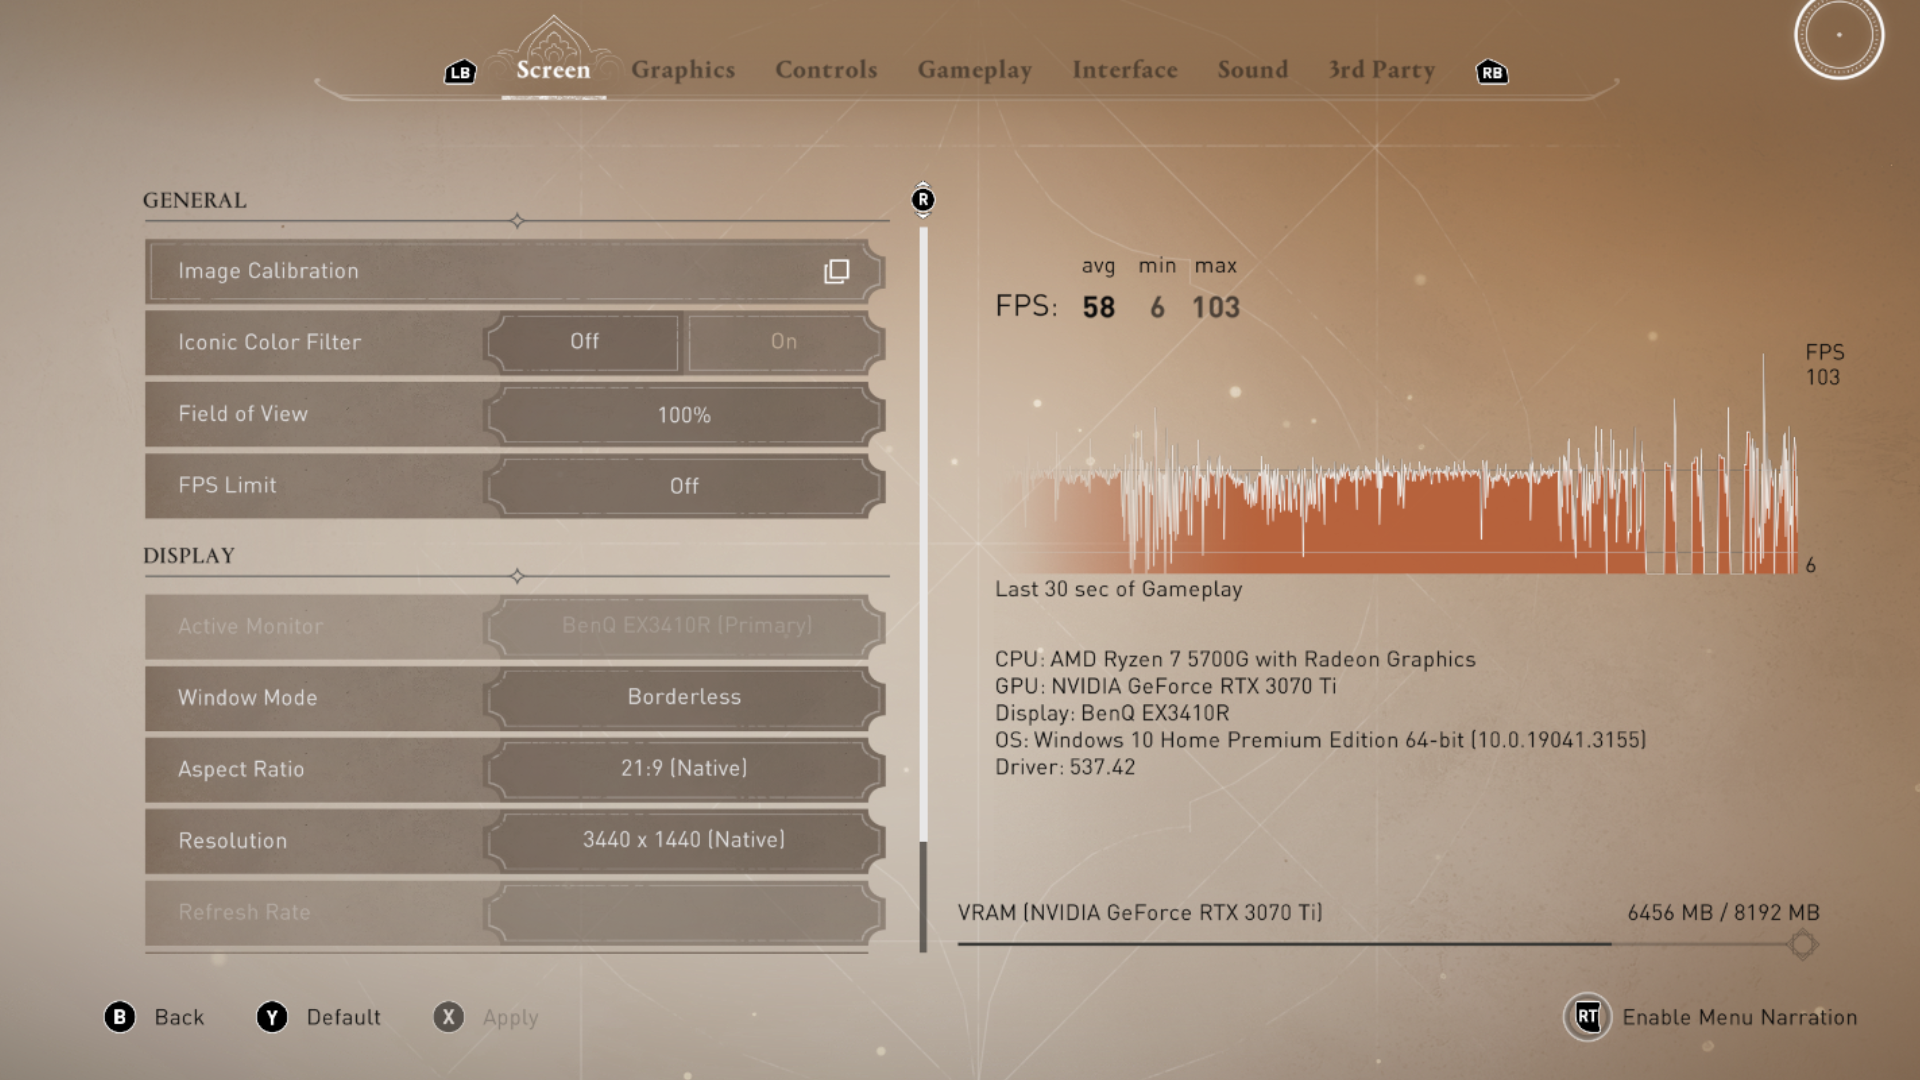Toggle Iconic Color Filter to On
The image size is (1920, 1080).
[785, 342]
